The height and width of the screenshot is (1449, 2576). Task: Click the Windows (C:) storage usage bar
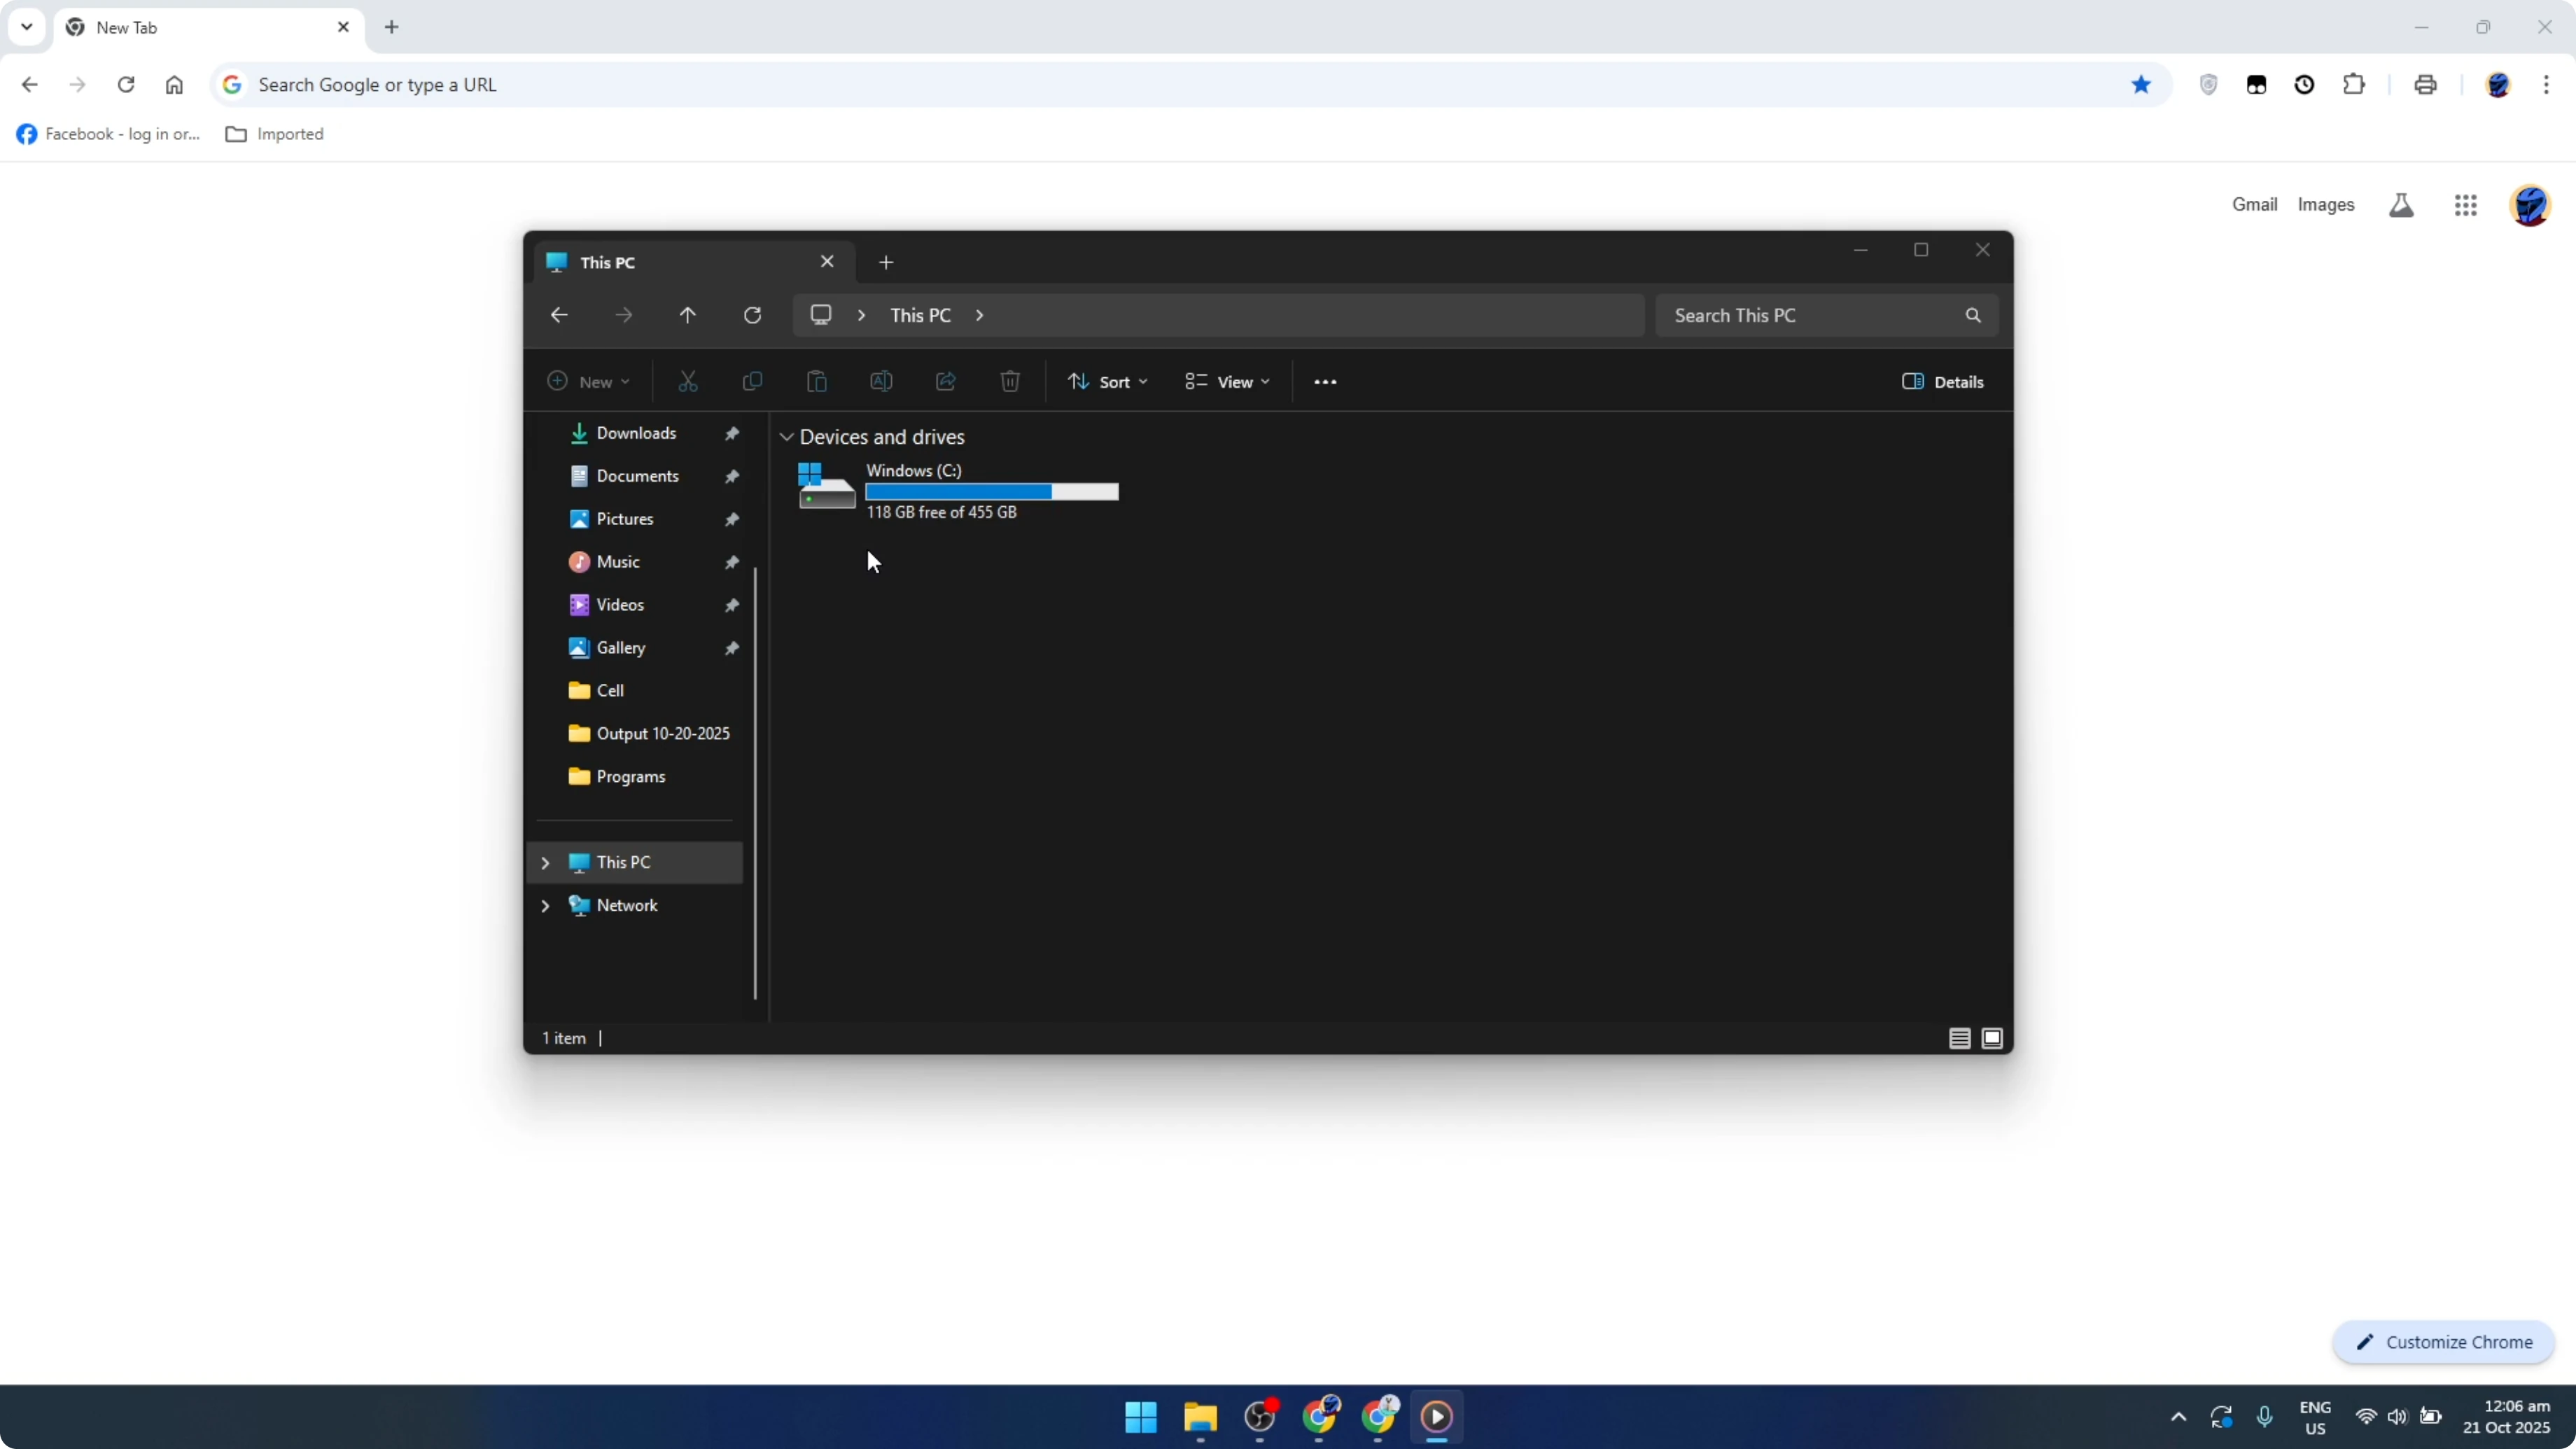coord(992,492)
